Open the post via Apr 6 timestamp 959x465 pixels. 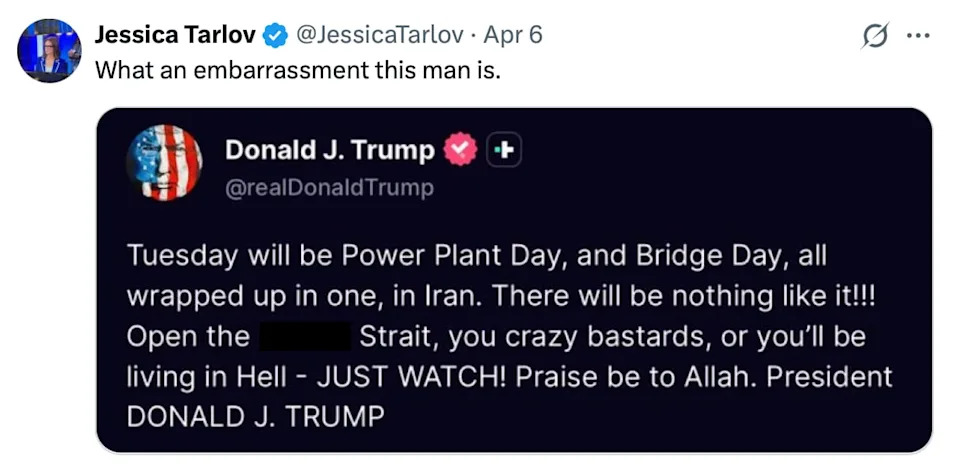[513, 35]
